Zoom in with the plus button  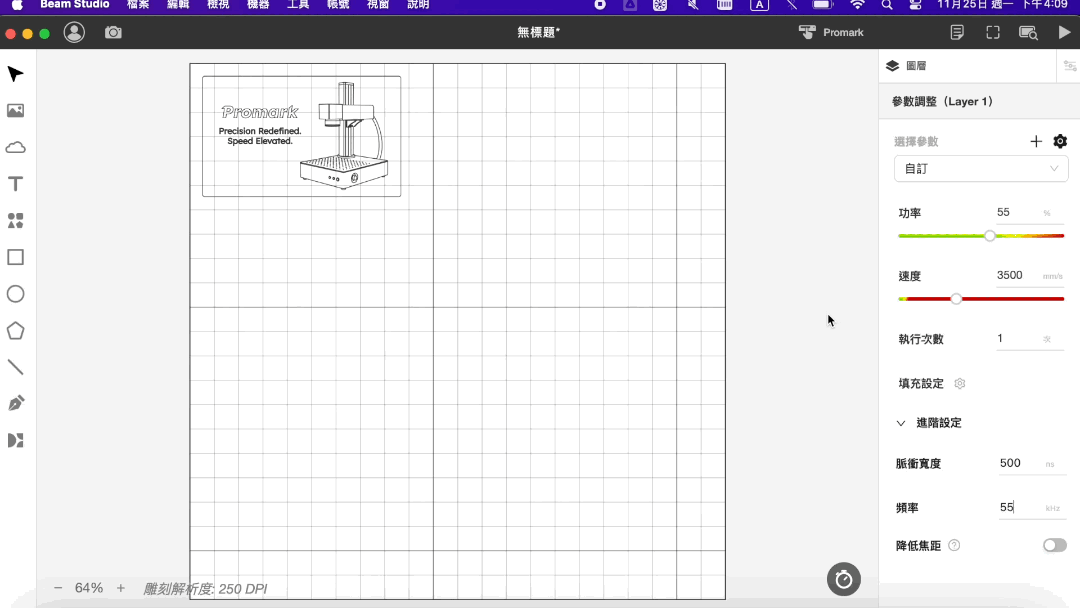121,588
